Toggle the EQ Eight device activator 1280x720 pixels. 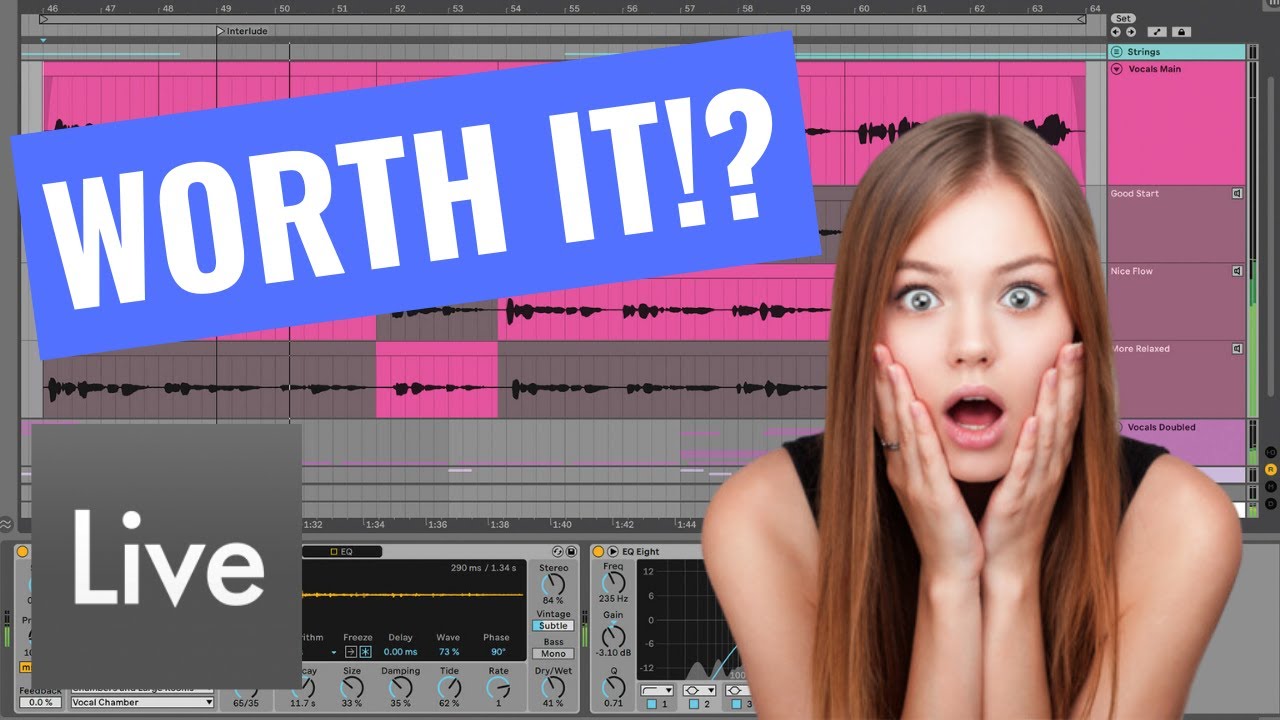(598, 551)
